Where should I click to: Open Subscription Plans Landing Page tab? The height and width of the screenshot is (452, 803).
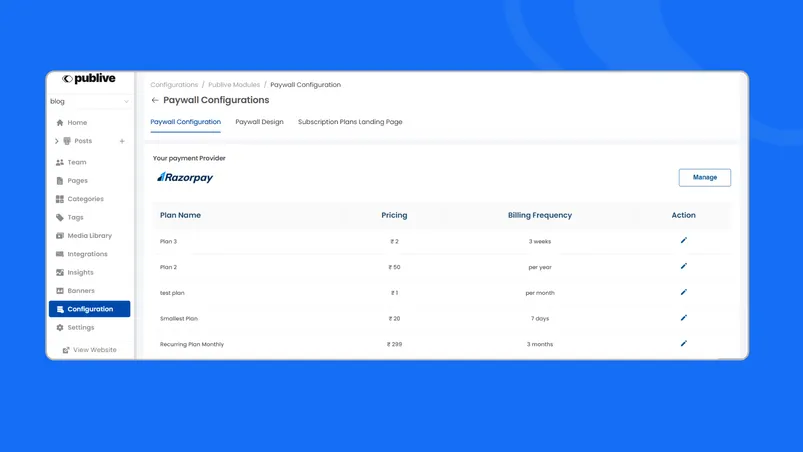coord(350,122)
